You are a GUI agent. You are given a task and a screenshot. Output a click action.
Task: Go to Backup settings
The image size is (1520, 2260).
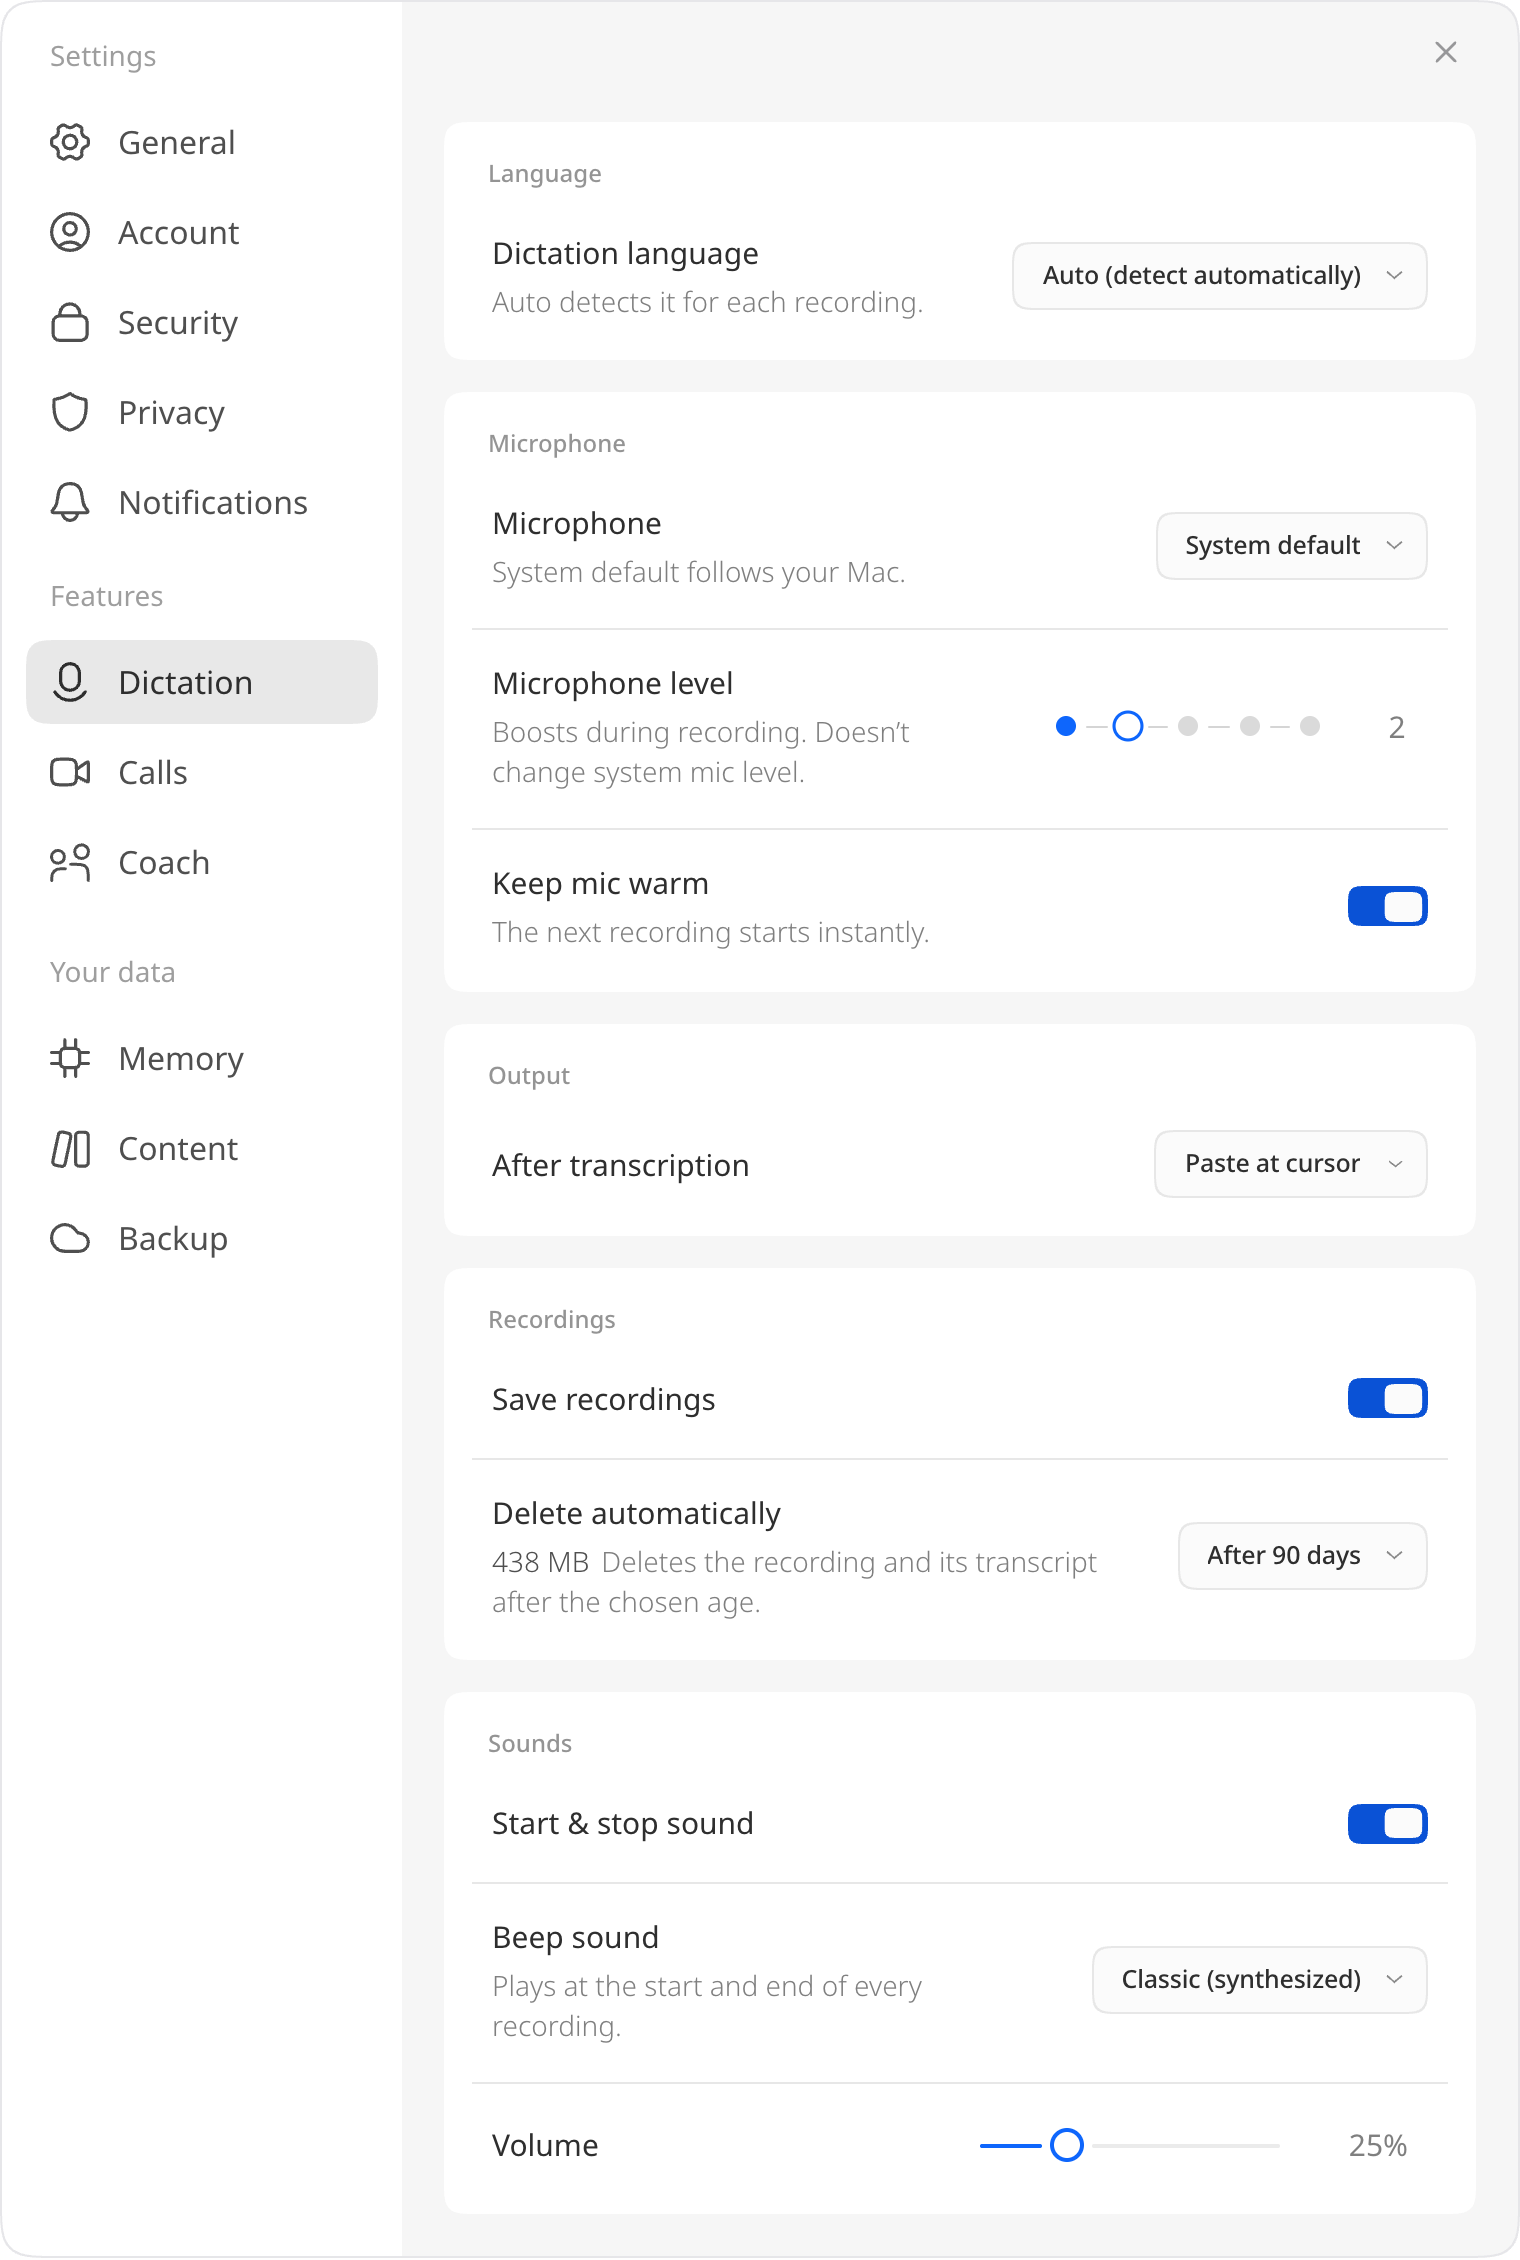202,1239
